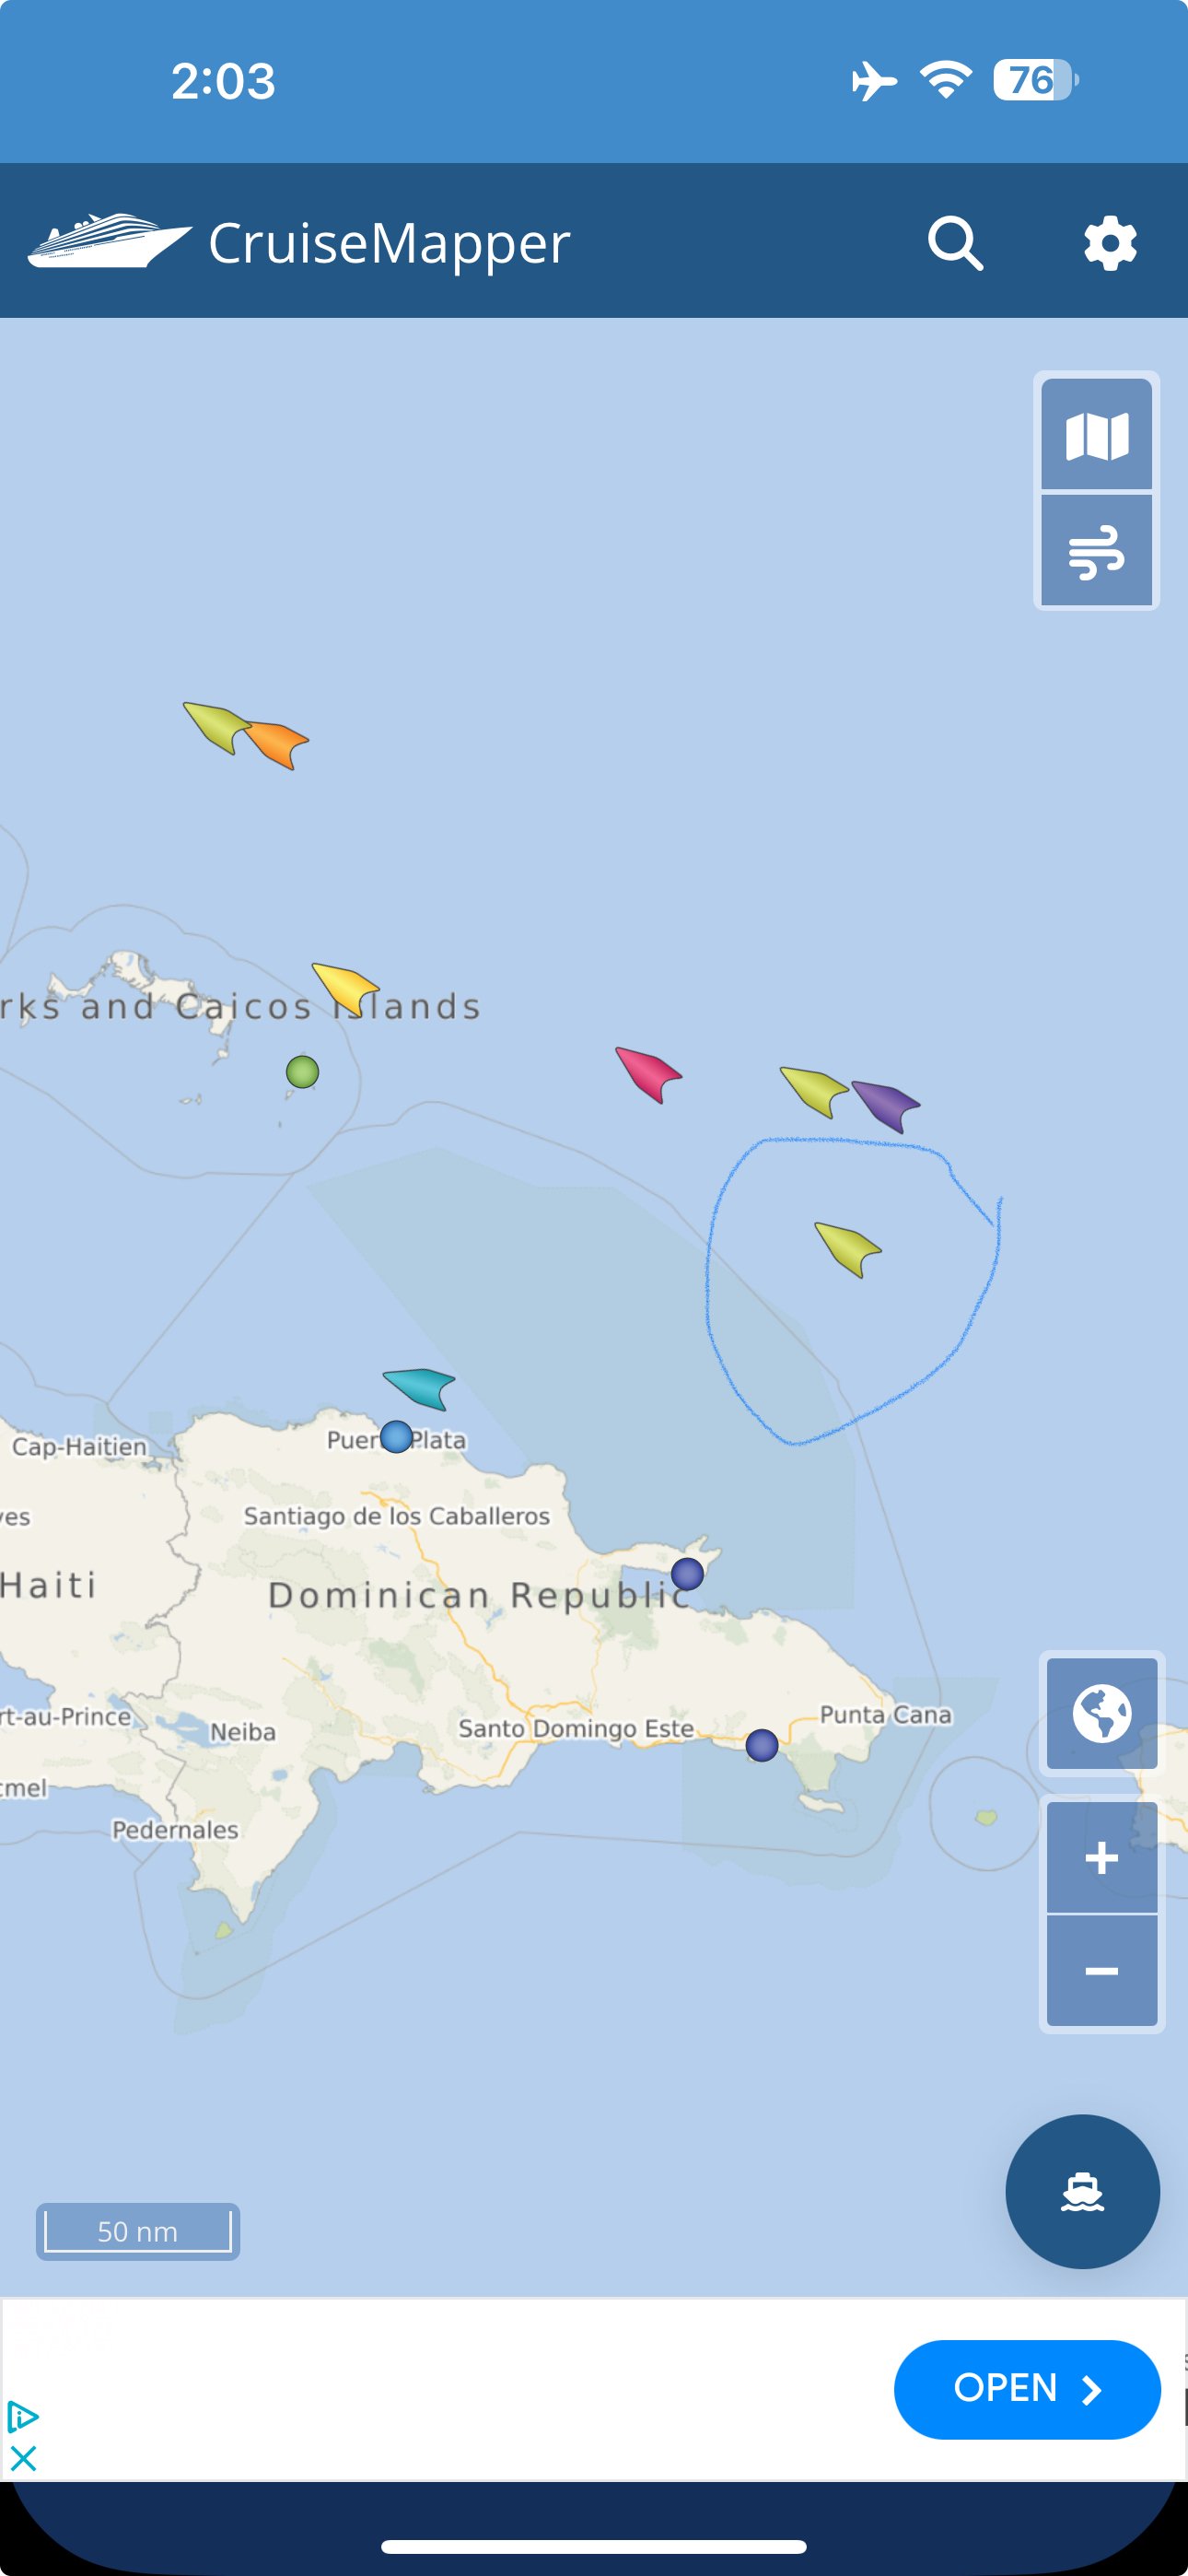Image resolution: width=1188 pixels, height=2576 pixels.
Task: Close the ad with the X icon
Action: tap(23, 2458)
